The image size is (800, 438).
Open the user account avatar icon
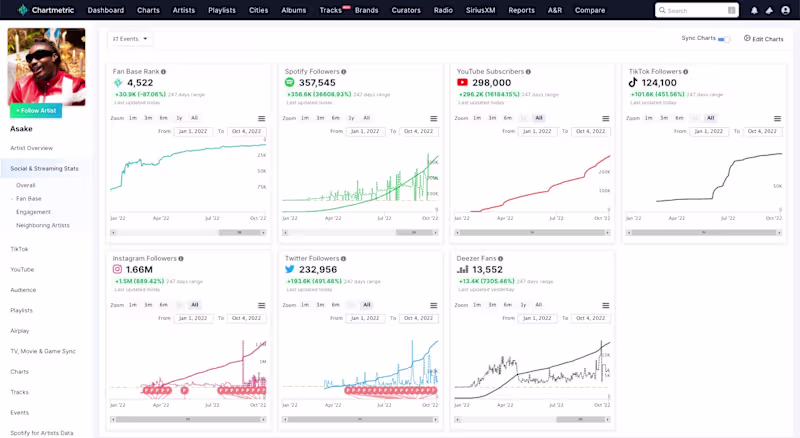tap(785, 10)
